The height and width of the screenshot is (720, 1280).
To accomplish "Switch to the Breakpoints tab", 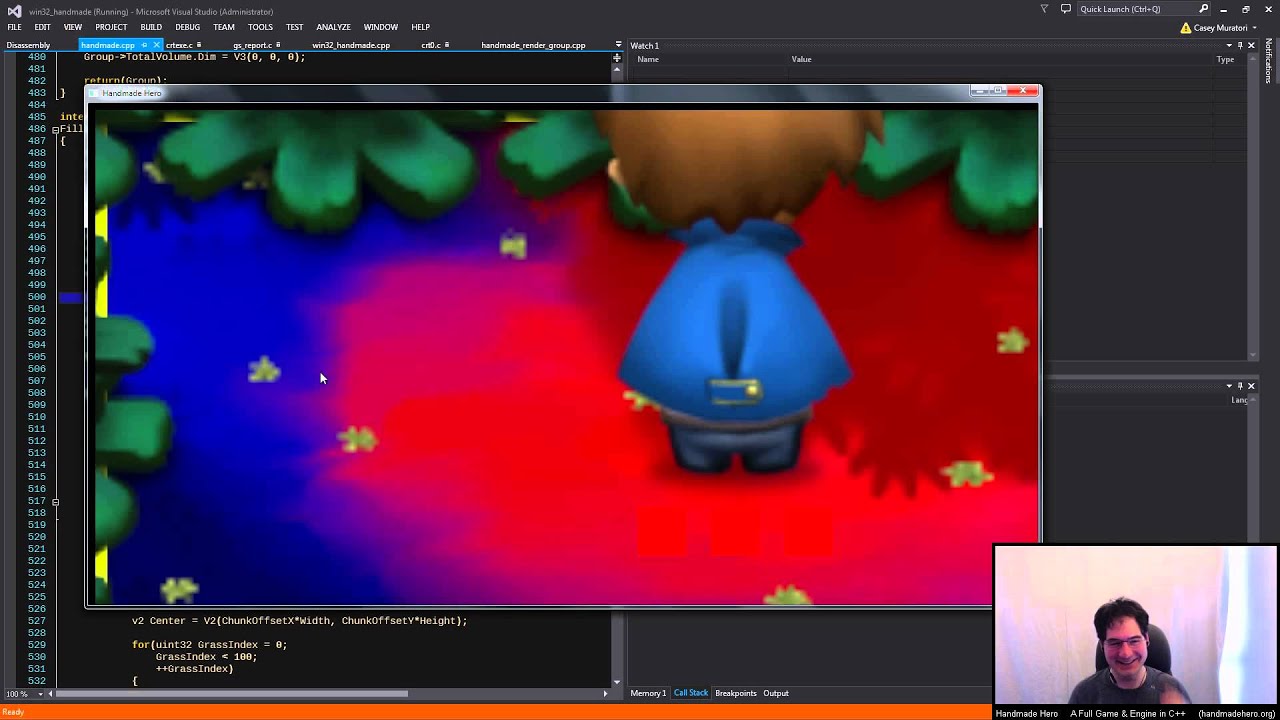I will pos(735,693).
